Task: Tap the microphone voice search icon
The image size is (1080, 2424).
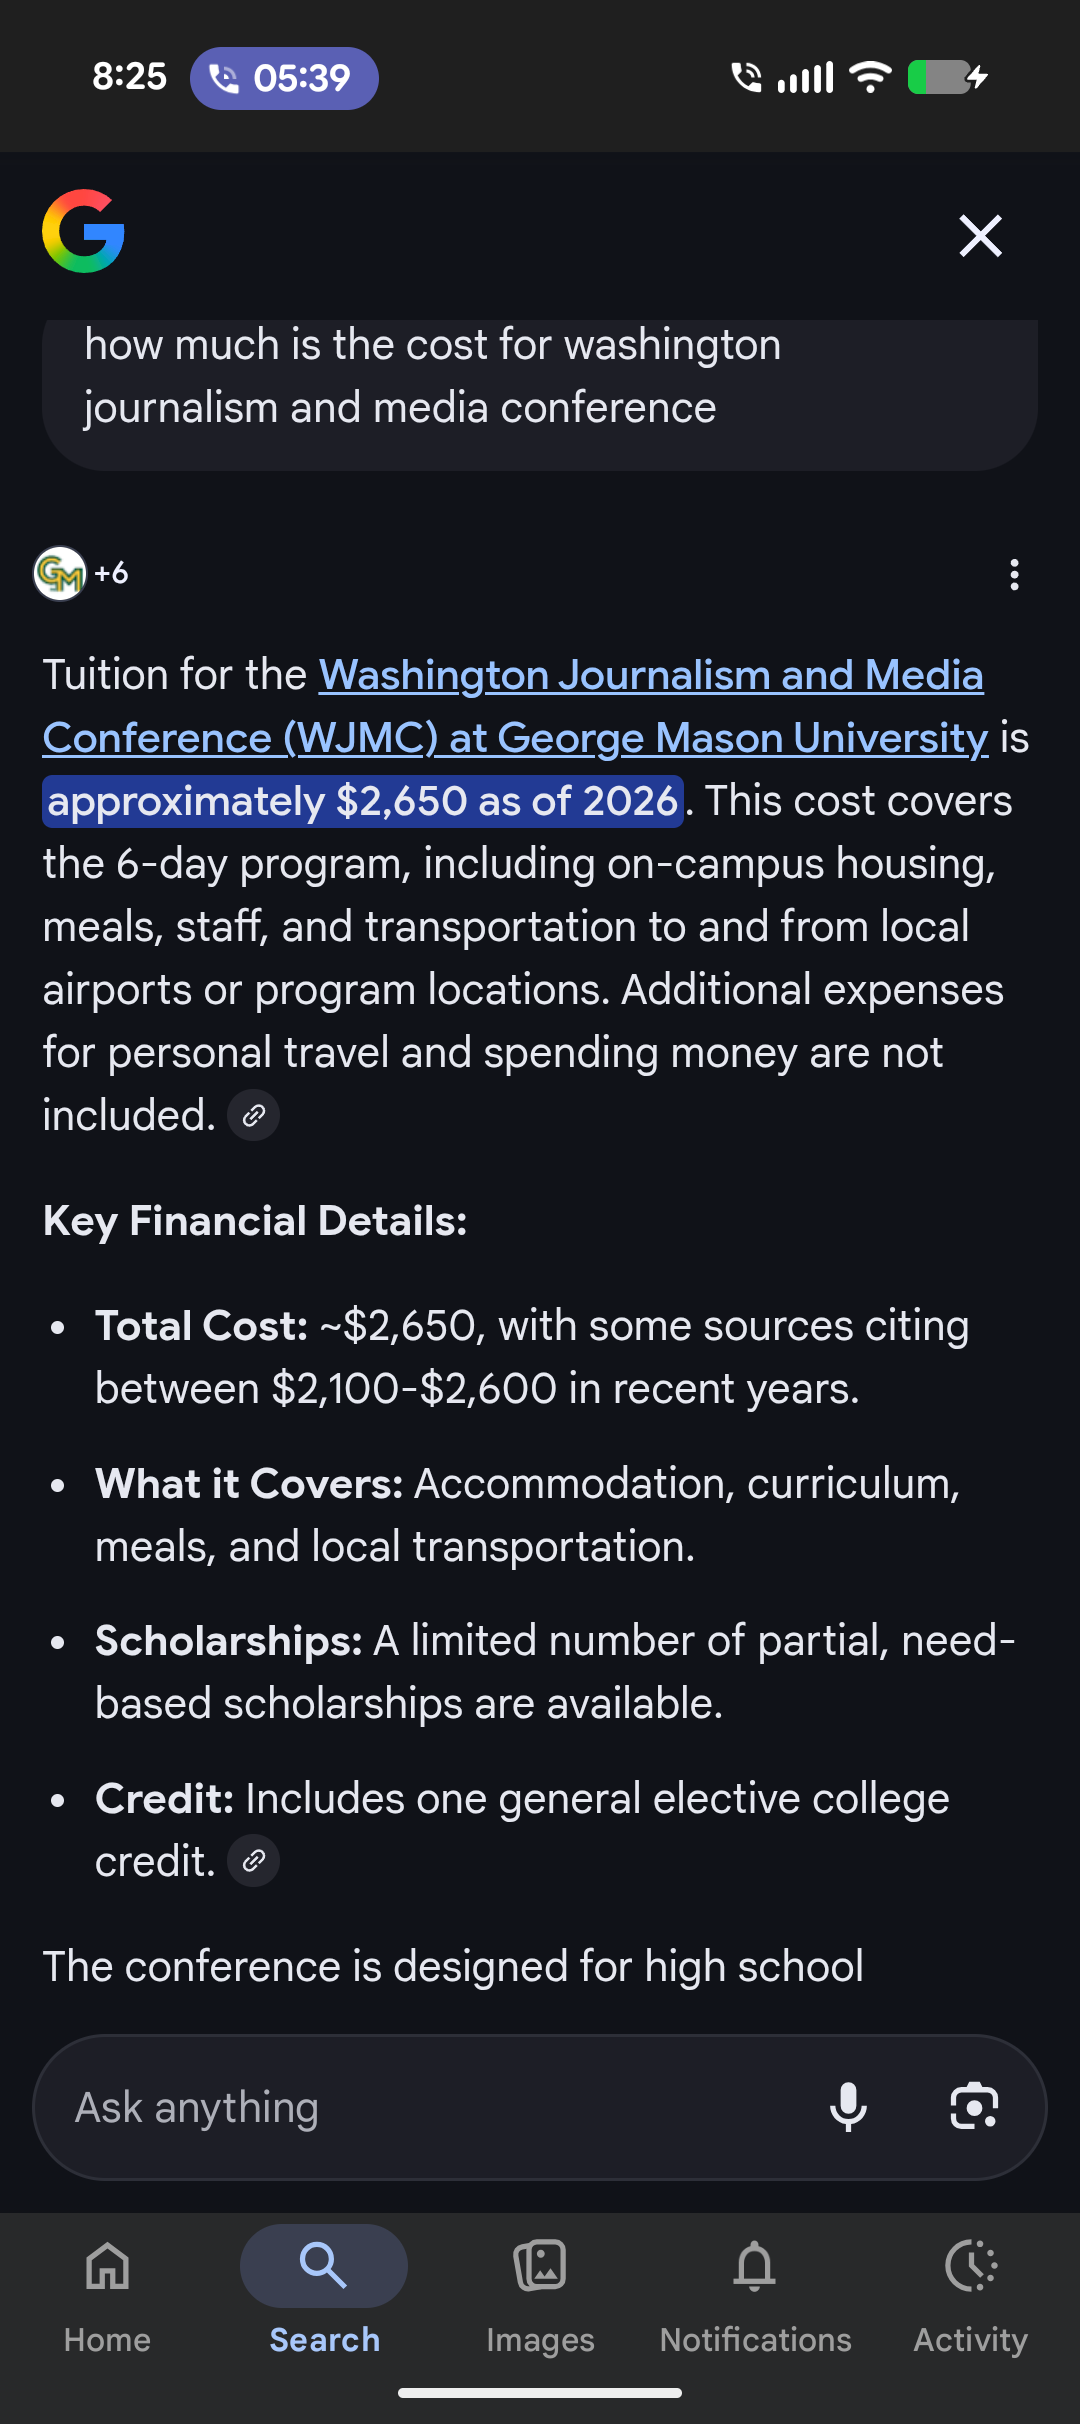Action: point(848,2107)
